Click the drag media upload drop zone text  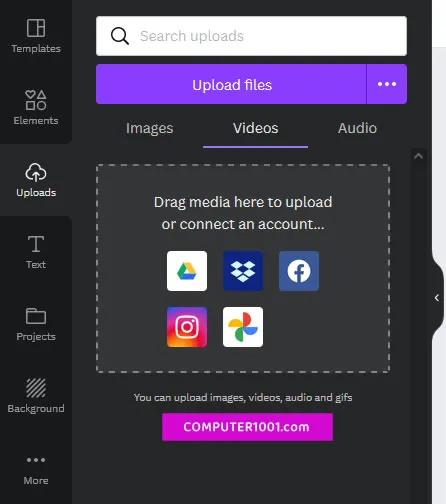coord(243,213)
